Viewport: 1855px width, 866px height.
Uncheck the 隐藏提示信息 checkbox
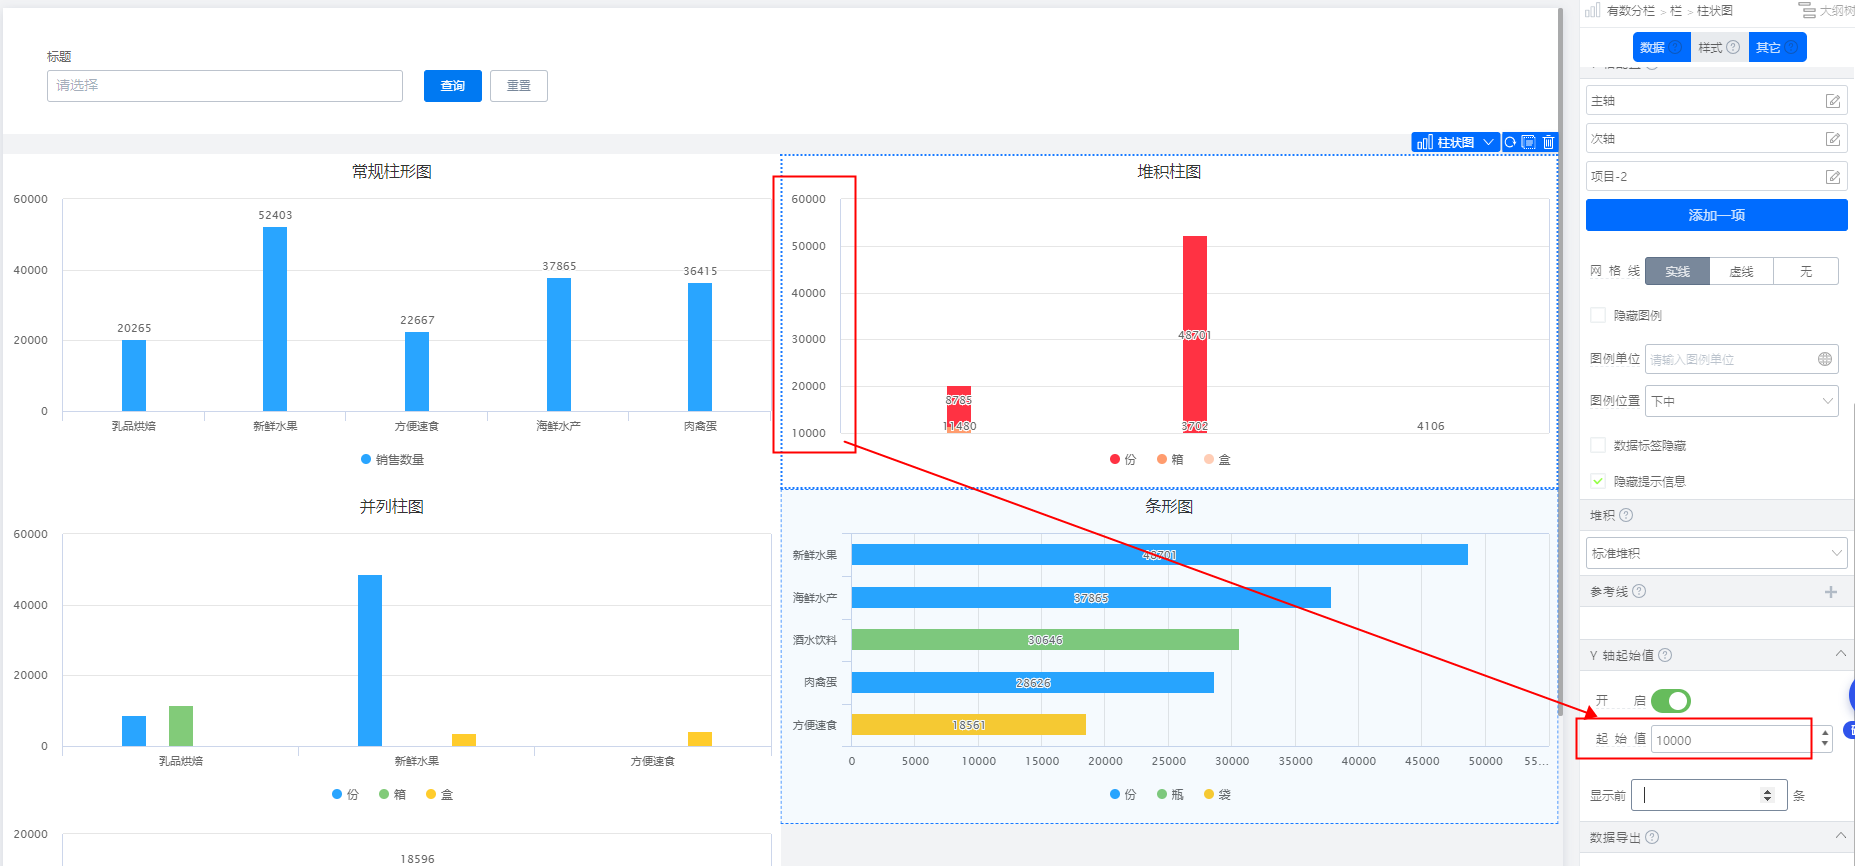[x=1598, y=481]
